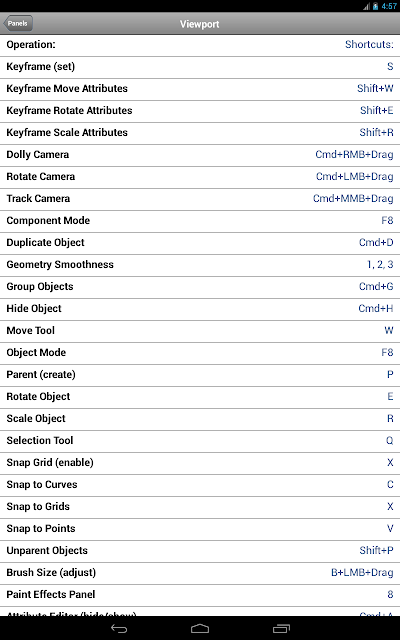
Task: Tap the Duplicate Object row
Action: click(200, 243)
